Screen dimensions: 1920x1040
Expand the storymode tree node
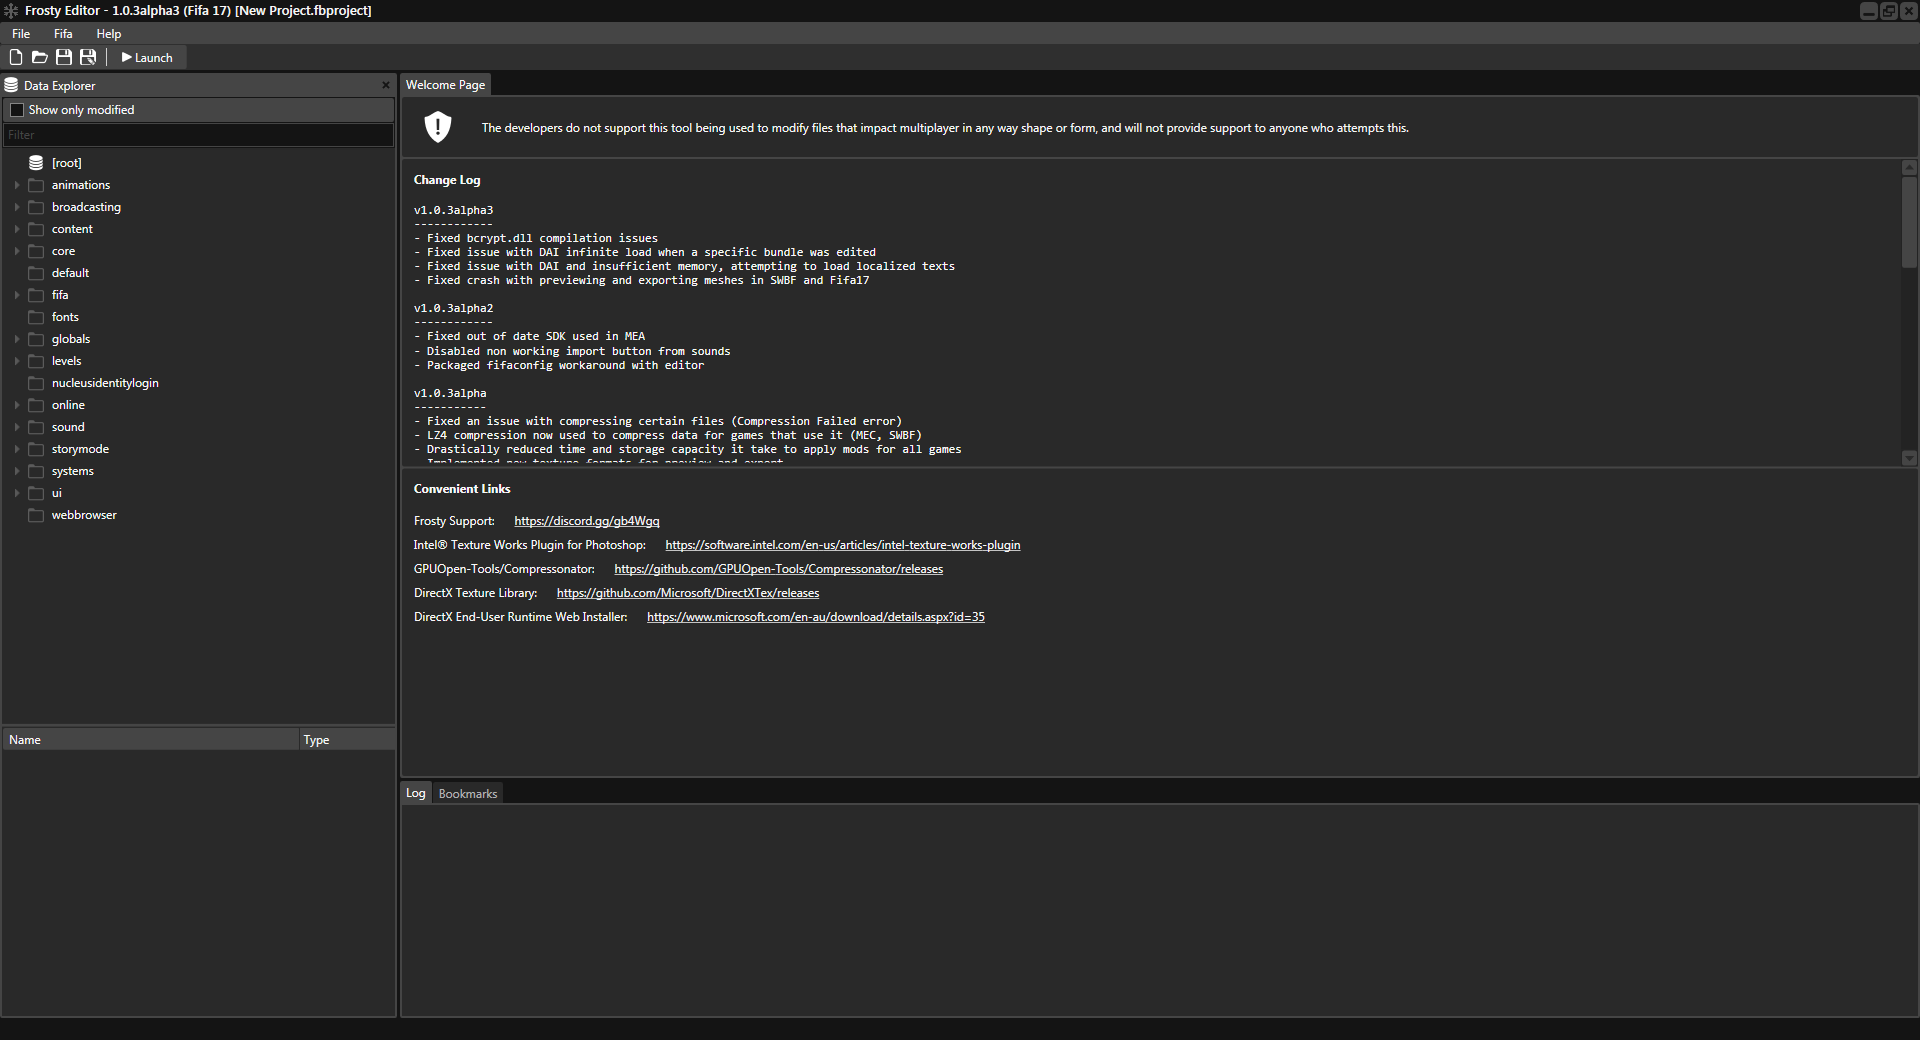point(17,449)
